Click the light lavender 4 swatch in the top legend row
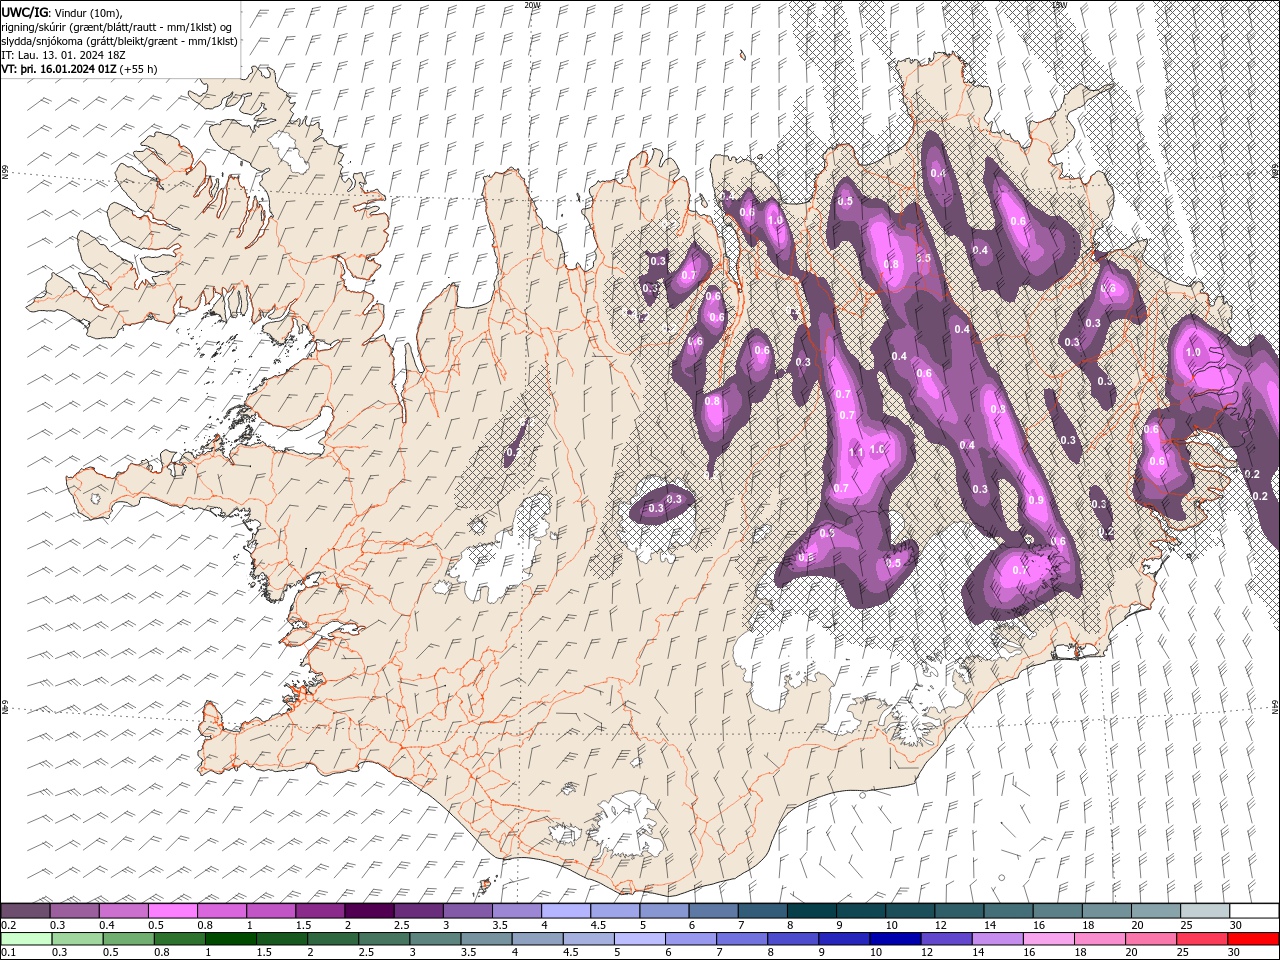 point(566,911)
